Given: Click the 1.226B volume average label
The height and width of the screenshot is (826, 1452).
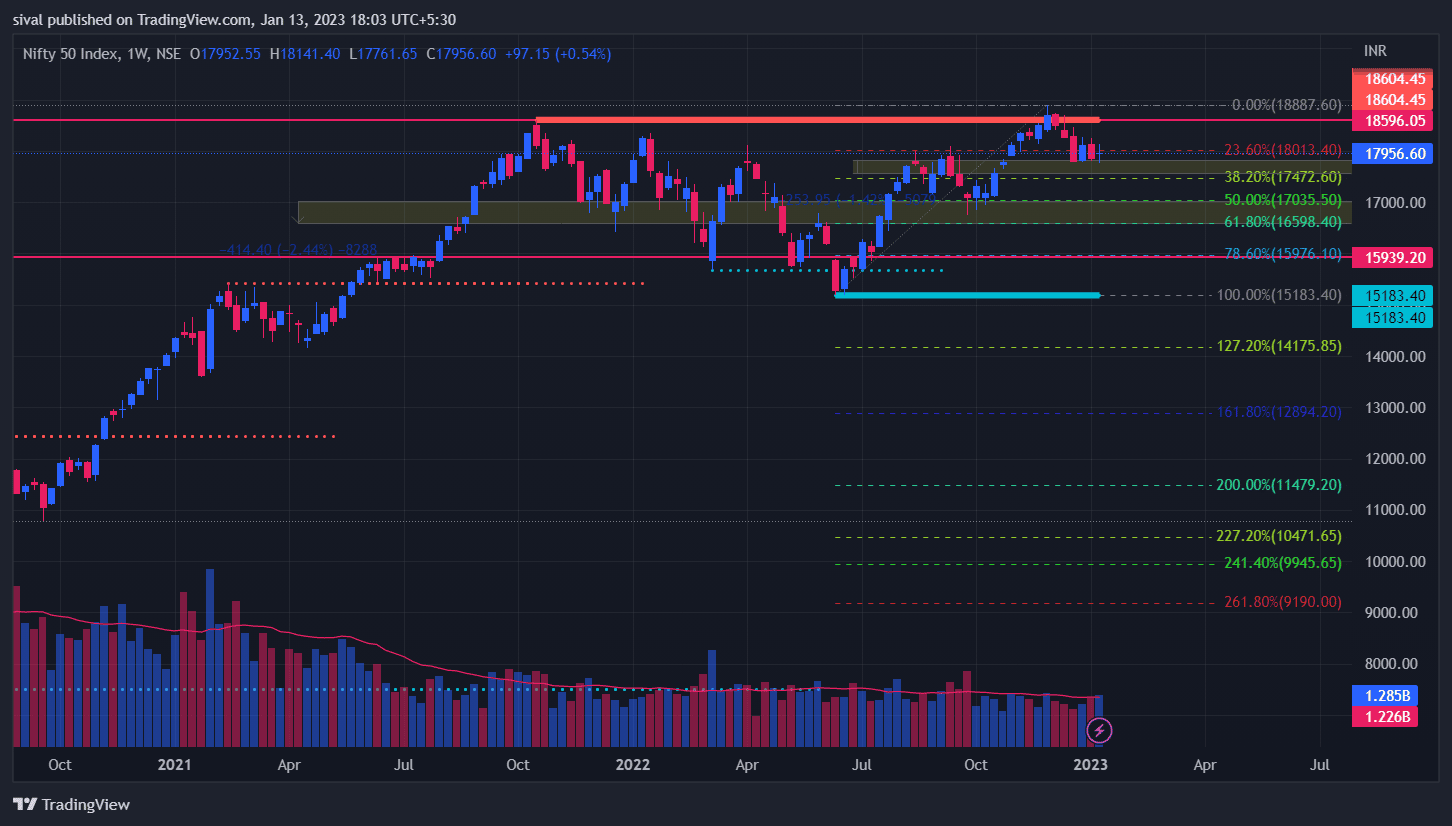Looking at the screenshot, I should pos(1384,716).
